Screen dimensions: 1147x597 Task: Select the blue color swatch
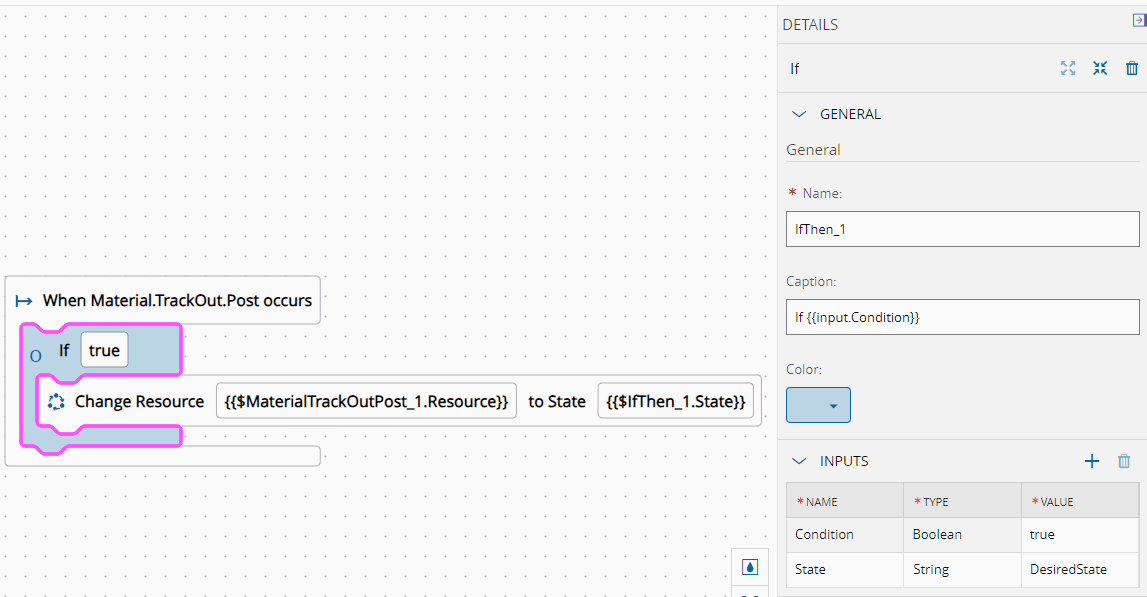click(812, 405)
